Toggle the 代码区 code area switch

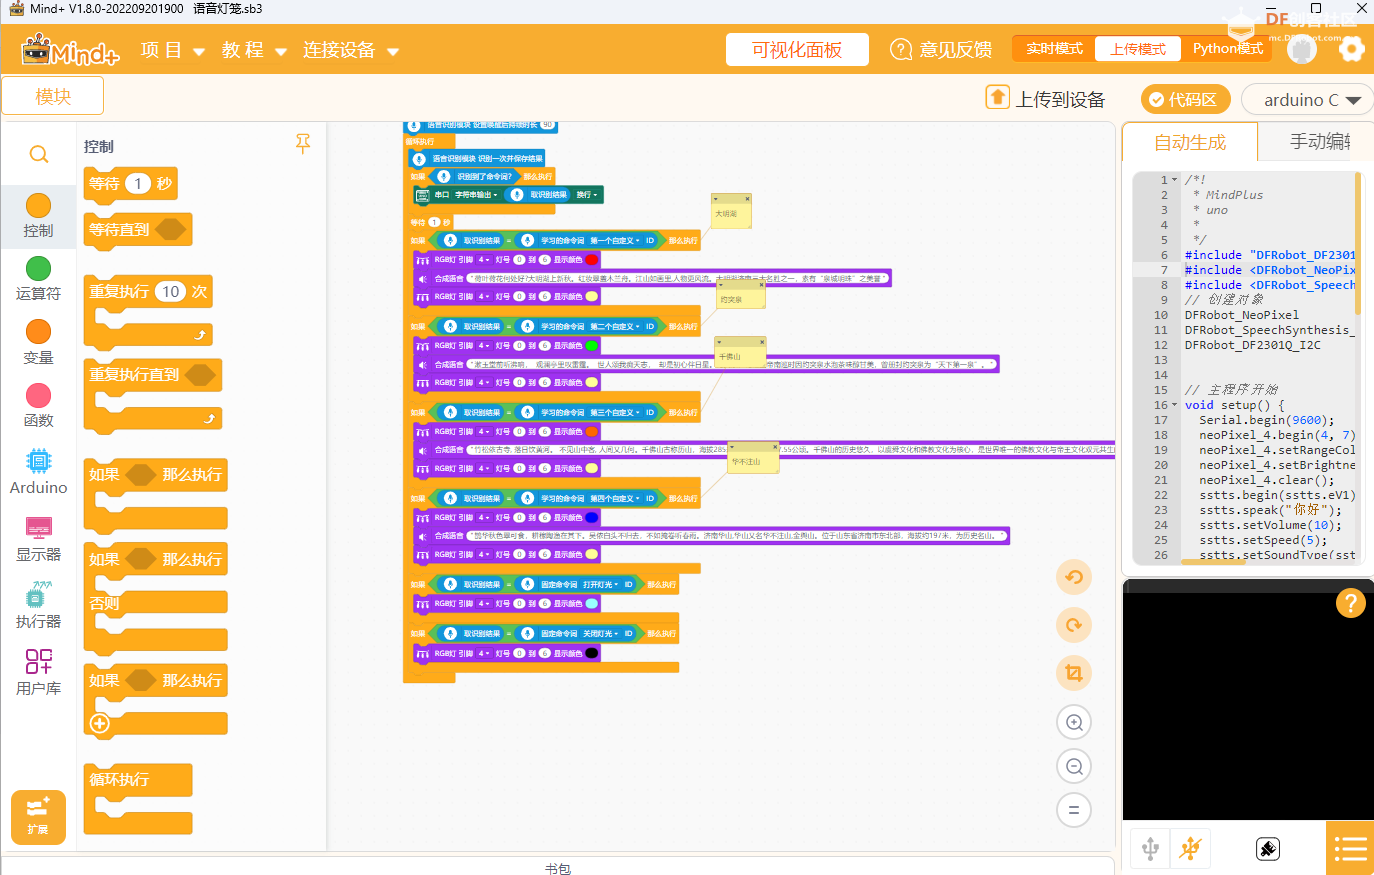[x=1185, y=100]
